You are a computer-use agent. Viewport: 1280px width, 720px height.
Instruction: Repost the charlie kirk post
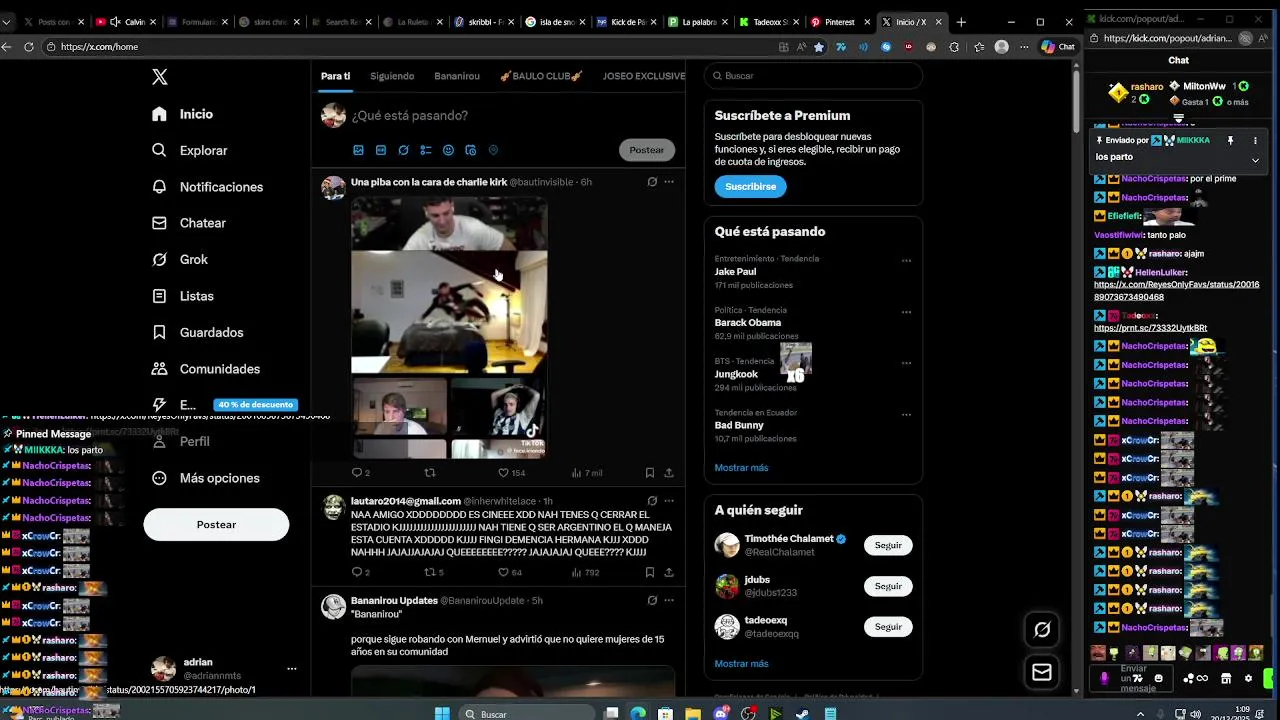coord(430,473)
